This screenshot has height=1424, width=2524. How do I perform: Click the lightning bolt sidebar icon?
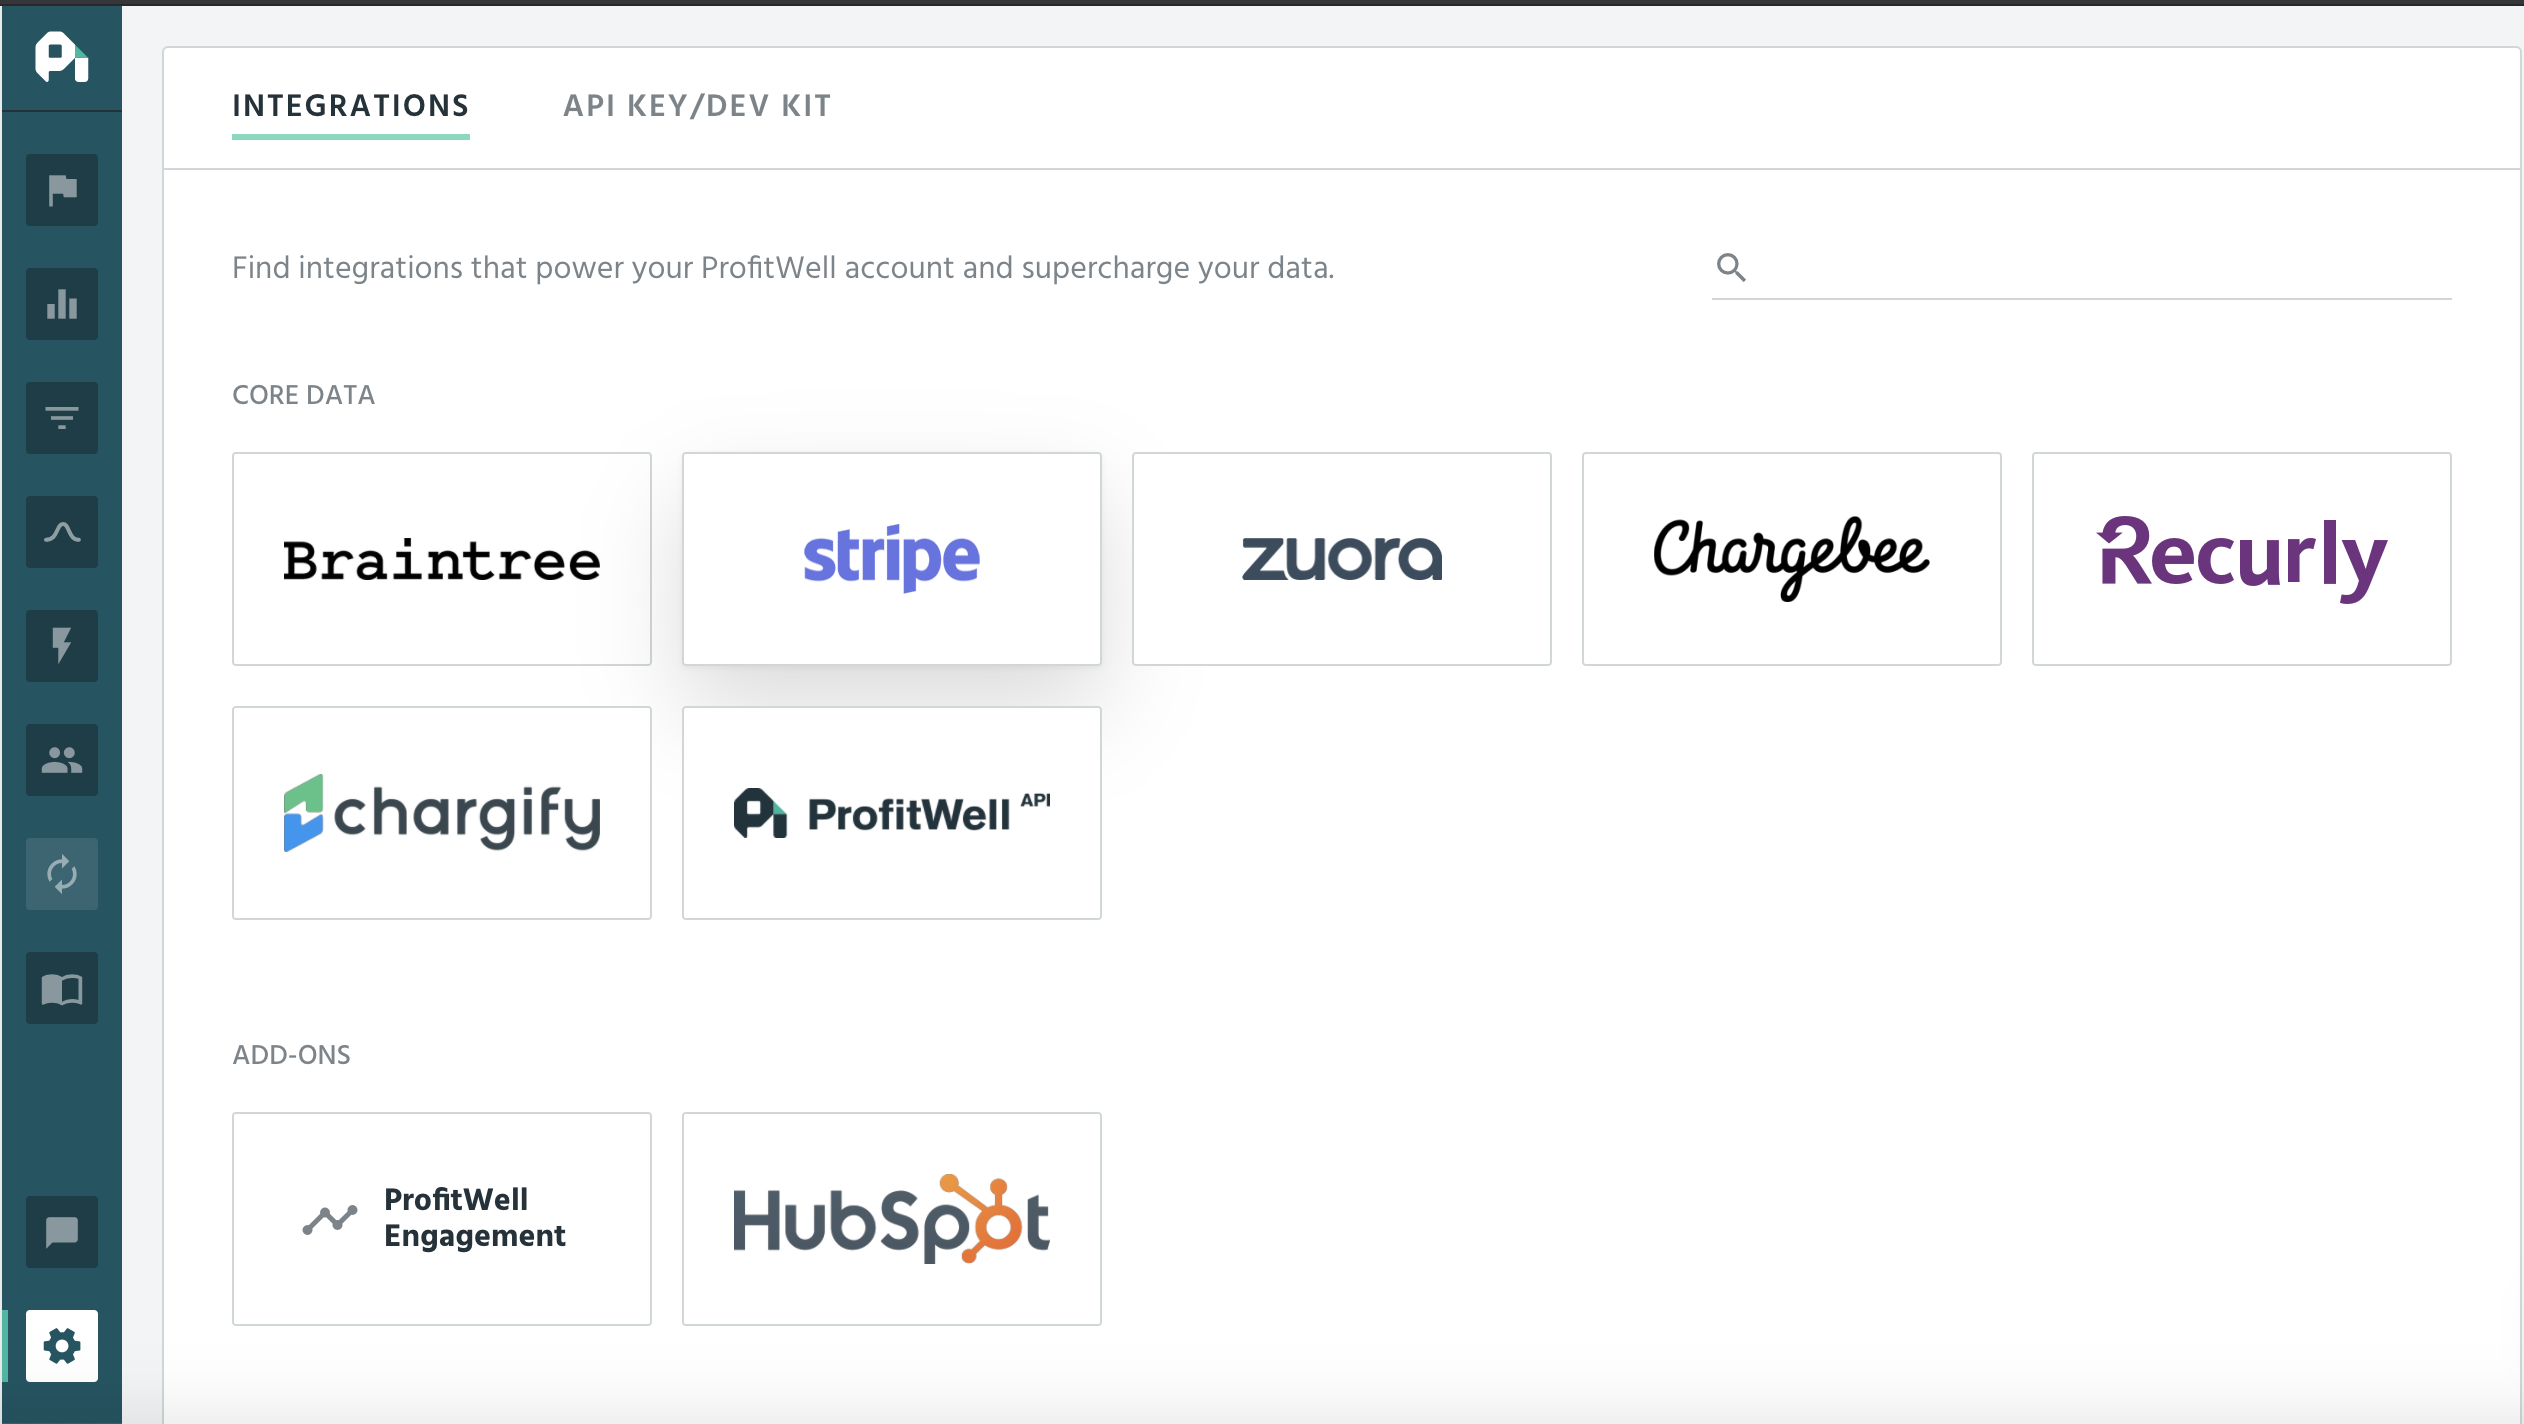(62, 646)
